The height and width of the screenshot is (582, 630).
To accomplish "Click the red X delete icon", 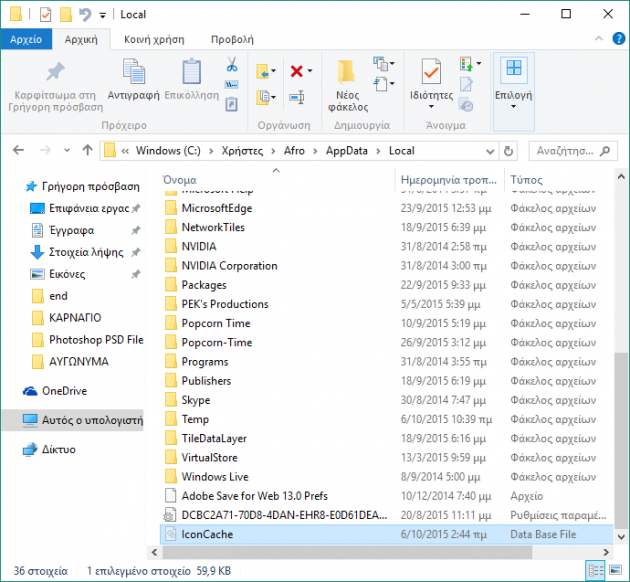I will pyautogui.click(x=297, y=71).
